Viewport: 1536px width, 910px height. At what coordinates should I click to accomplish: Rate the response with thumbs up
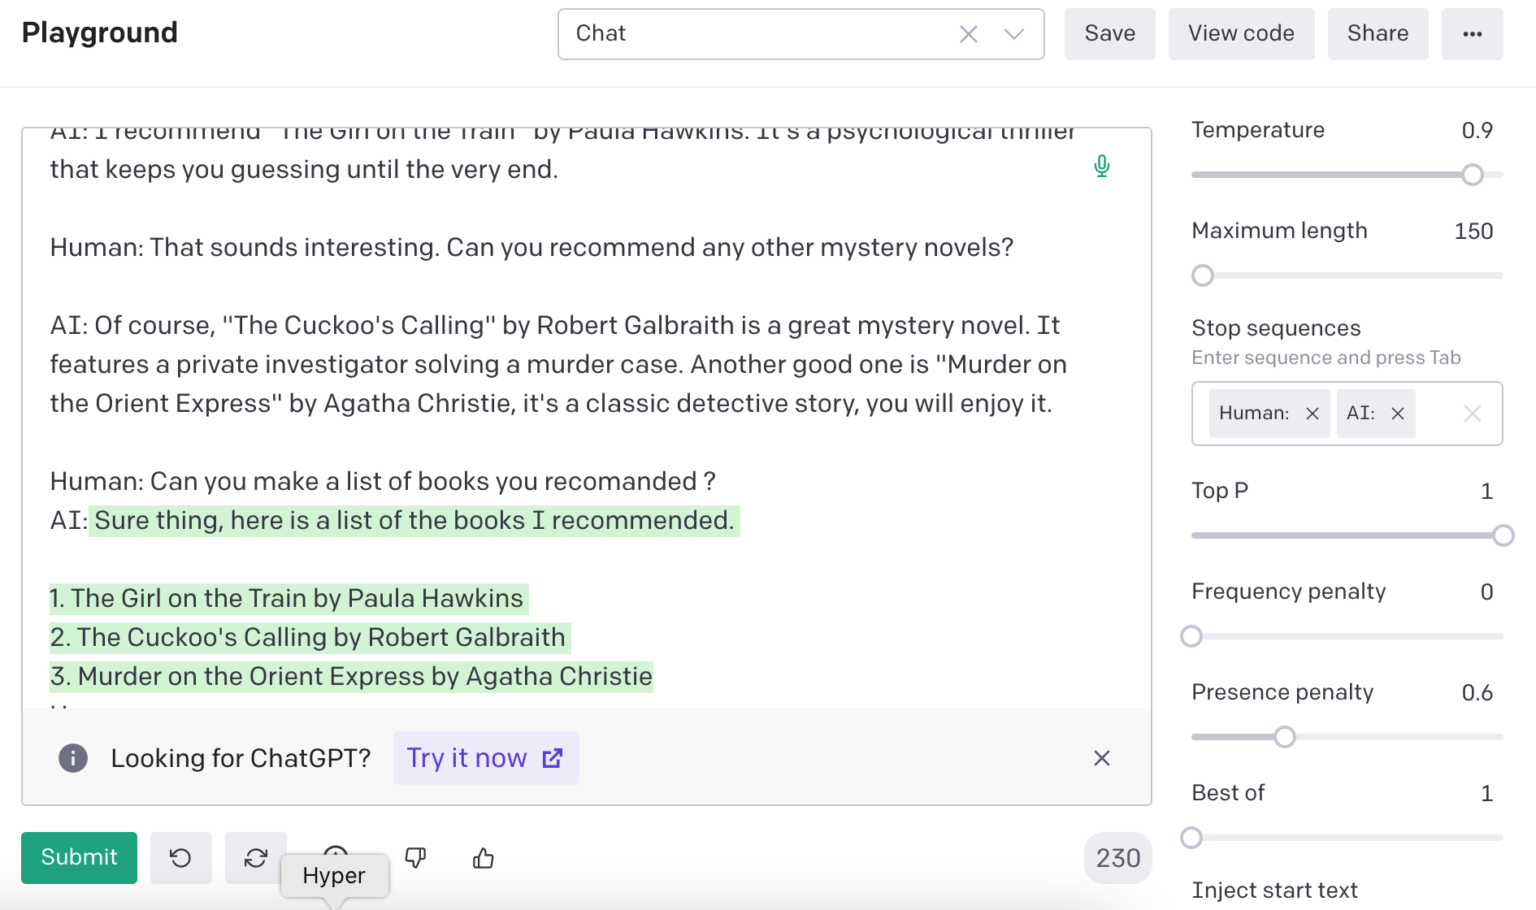coord(483,857)
